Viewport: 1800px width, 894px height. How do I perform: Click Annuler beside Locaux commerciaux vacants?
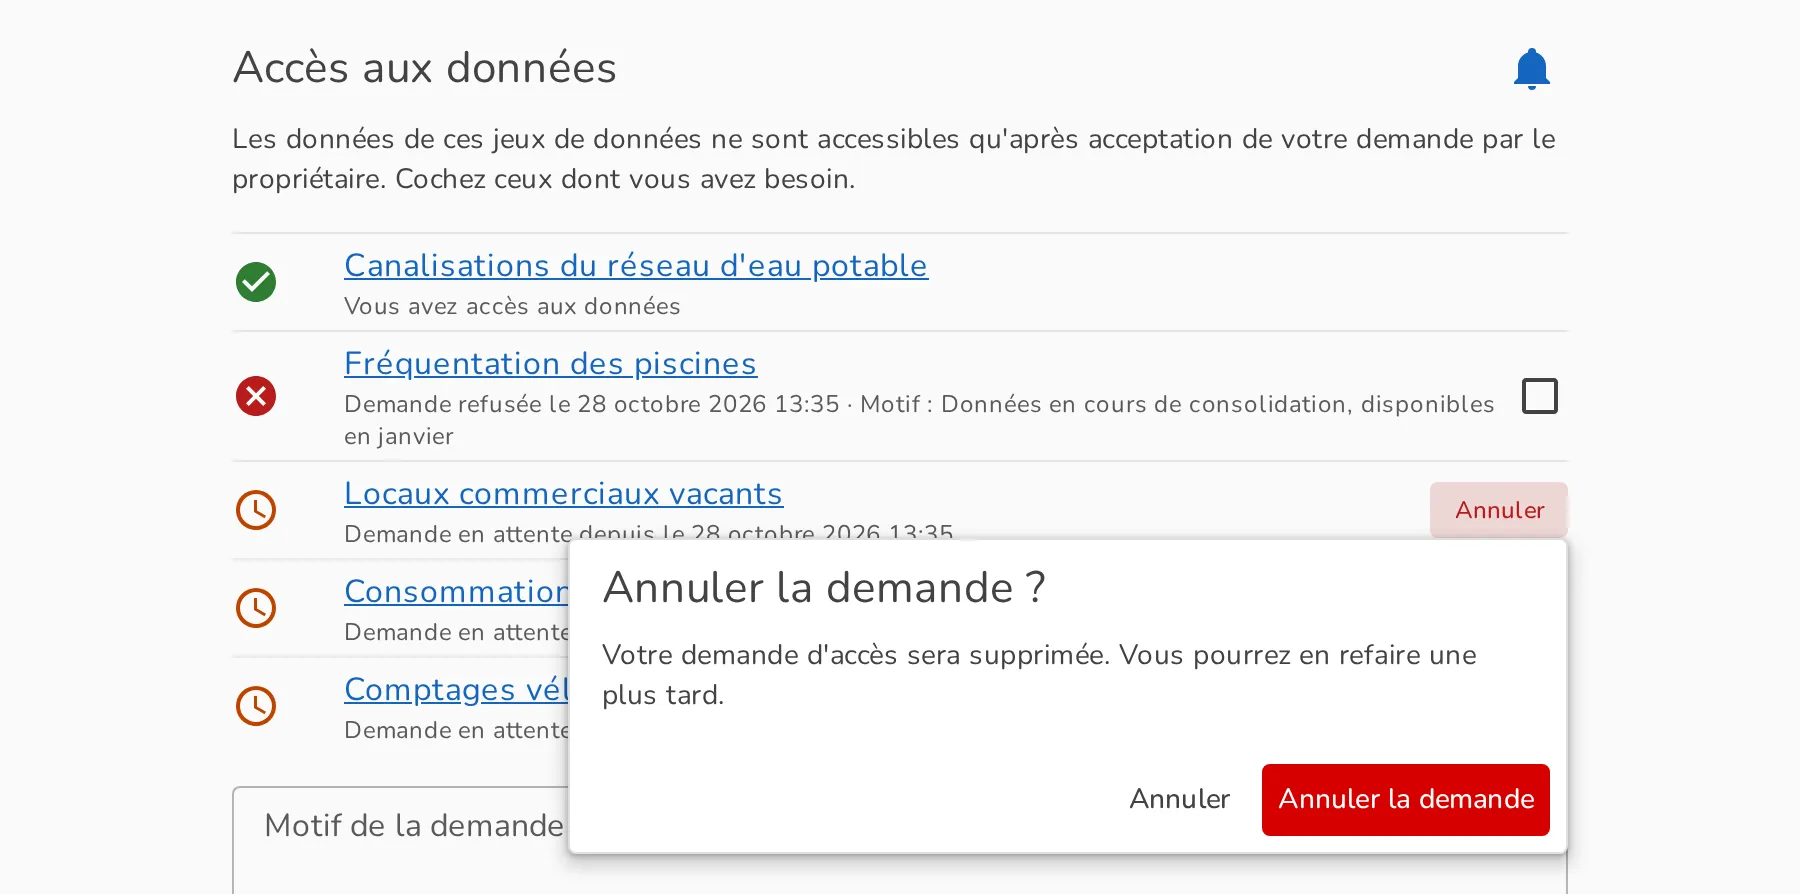pyautogui.click(x=1499, y=510)
